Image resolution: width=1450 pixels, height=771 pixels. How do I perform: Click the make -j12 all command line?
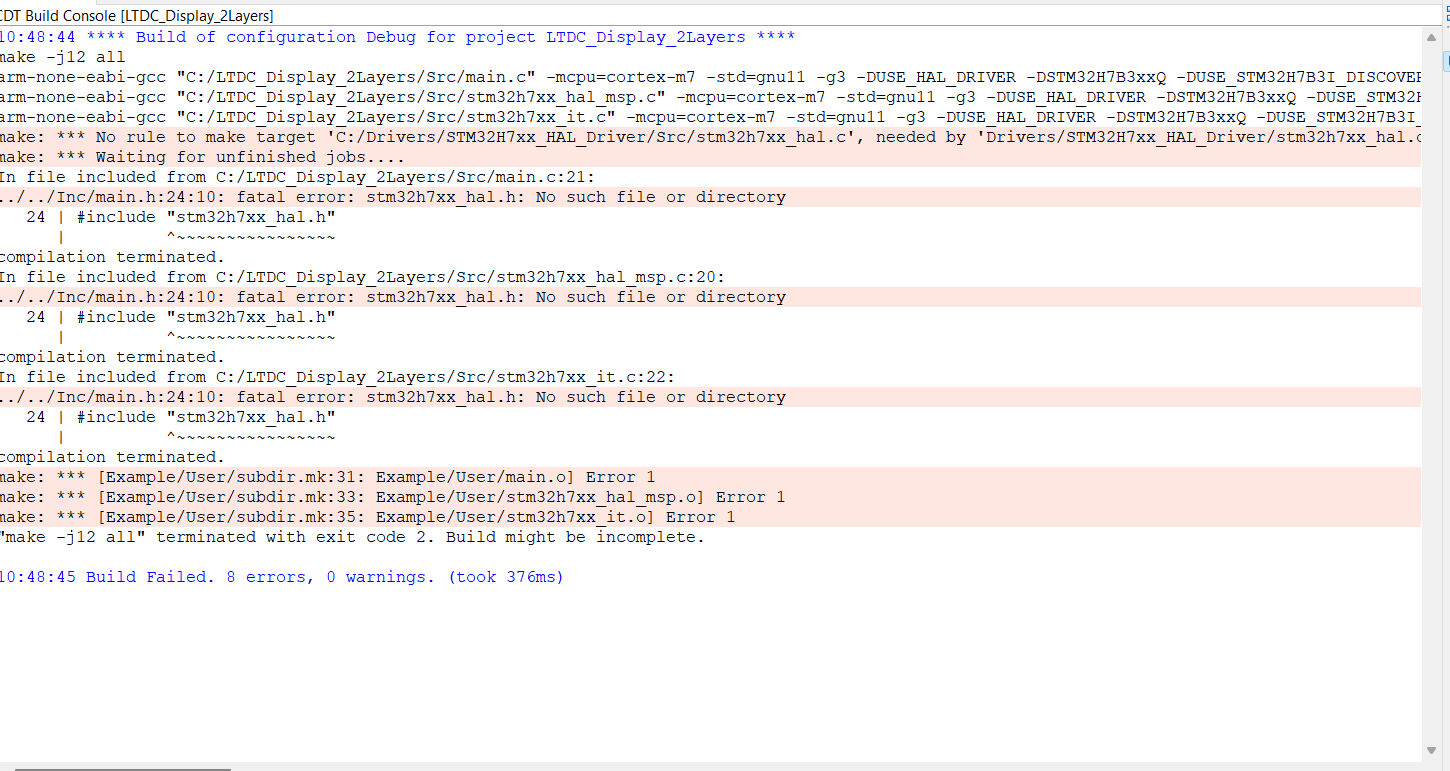60,56
